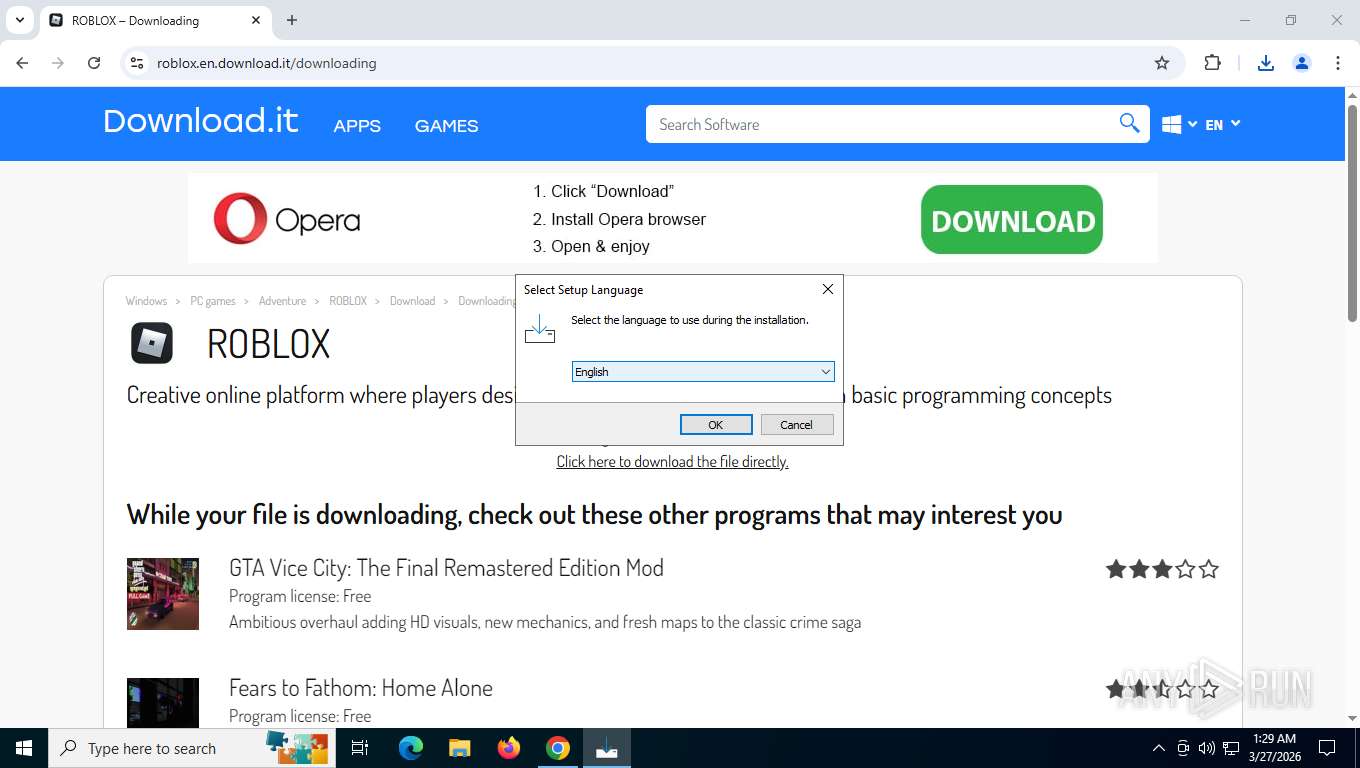Open the taskbar clock and date
Image resolution: width=1360 pixels, height=768 pixels.
[x=1274, y=748]
